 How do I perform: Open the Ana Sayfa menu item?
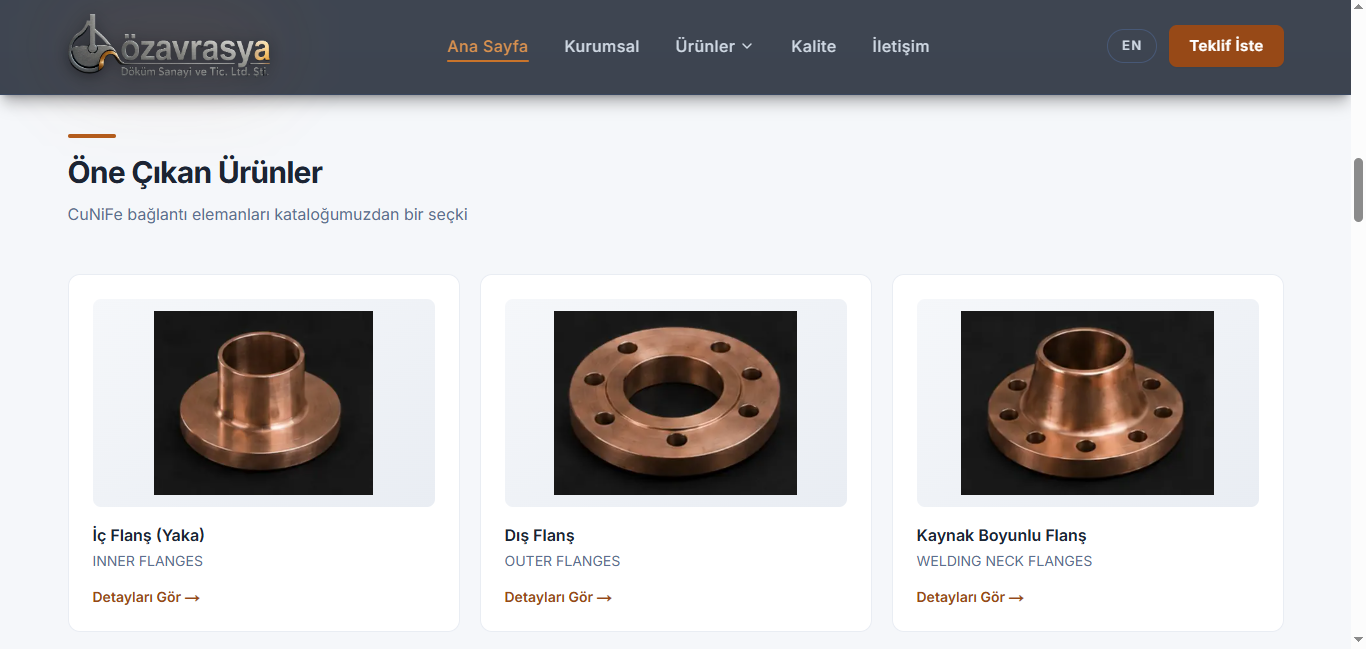488,46
